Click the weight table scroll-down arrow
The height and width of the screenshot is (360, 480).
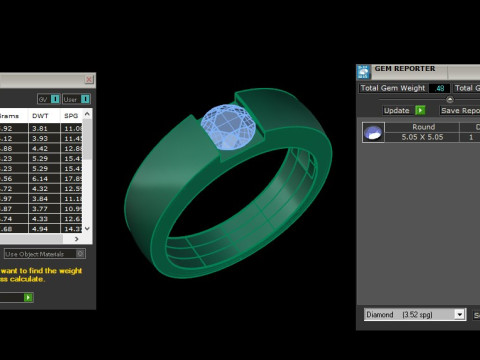pyautogui.click(x=87, y=229)
